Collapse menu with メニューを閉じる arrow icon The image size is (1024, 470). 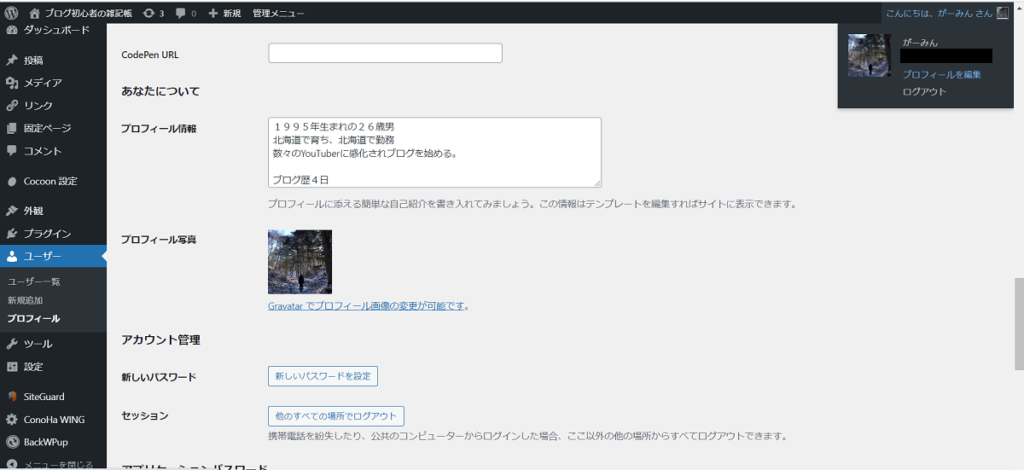11,464
